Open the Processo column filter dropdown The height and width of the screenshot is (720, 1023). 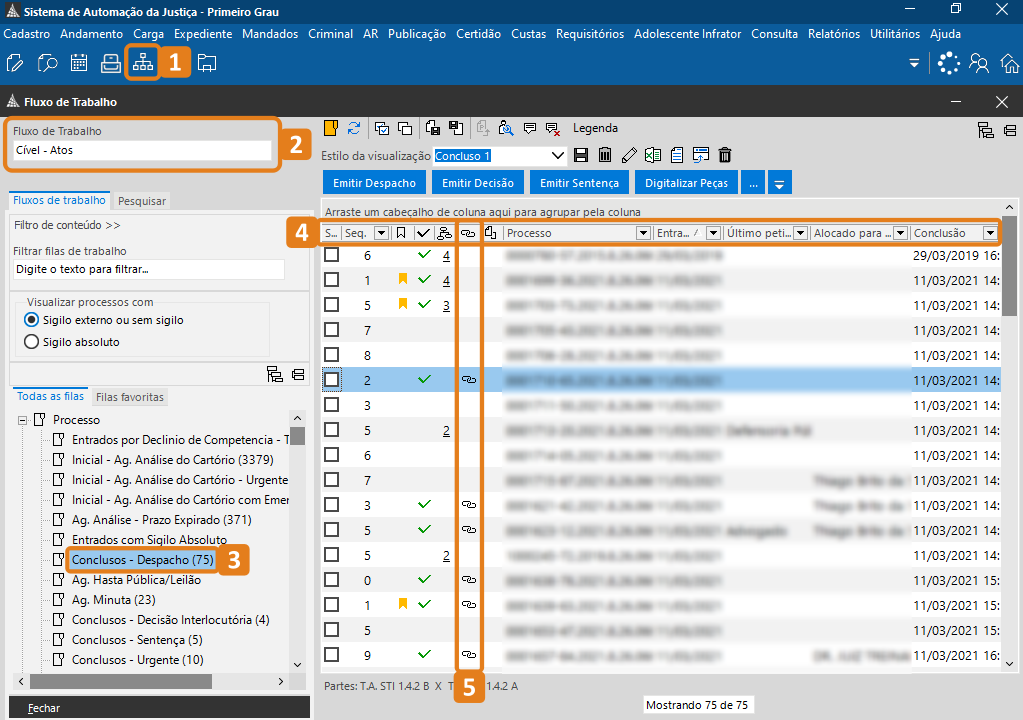click(x=643, y=233)
